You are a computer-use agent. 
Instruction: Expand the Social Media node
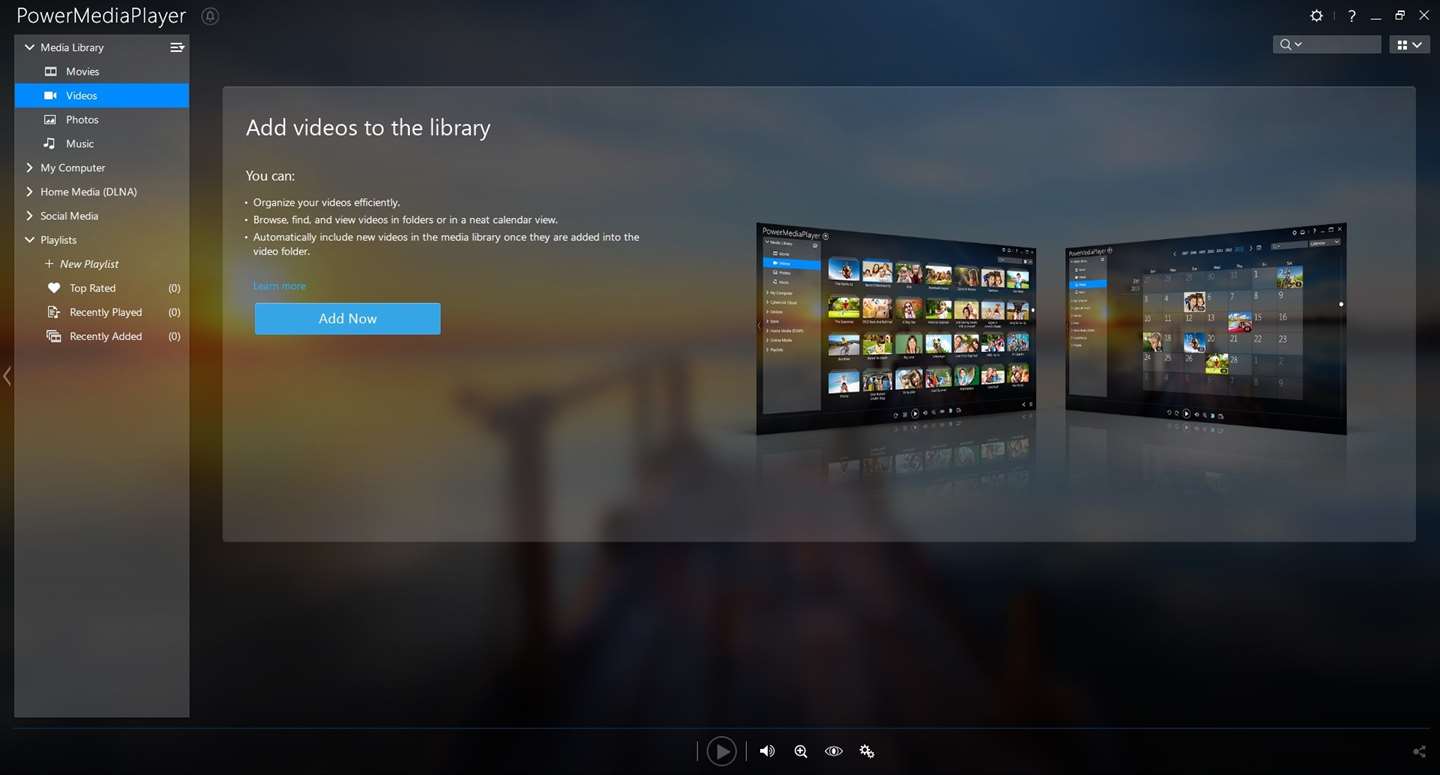30,216
